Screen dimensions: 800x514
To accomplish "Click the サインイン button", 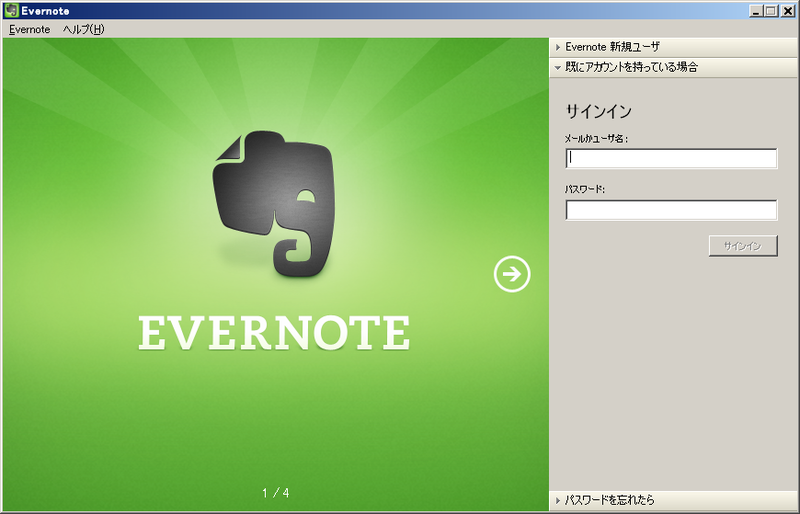I will tap(743, 246).
